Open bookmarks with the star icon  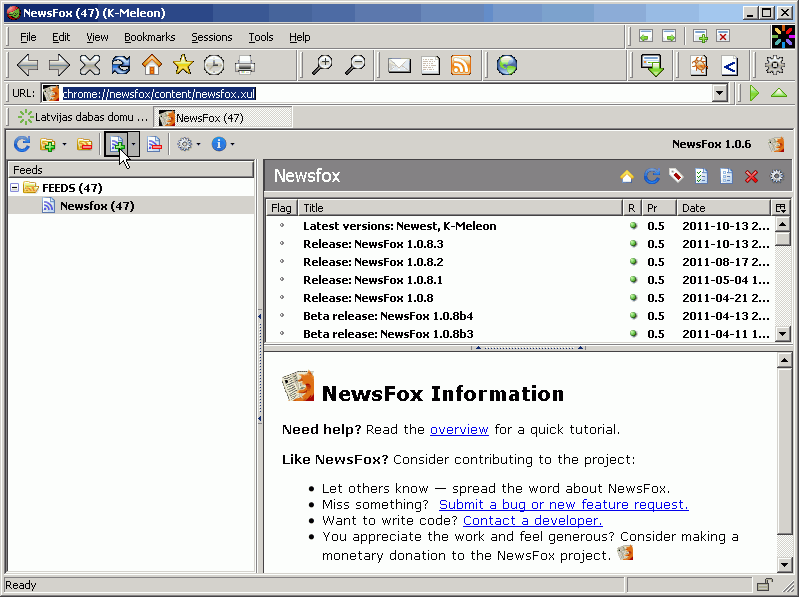tap(183, 65)
